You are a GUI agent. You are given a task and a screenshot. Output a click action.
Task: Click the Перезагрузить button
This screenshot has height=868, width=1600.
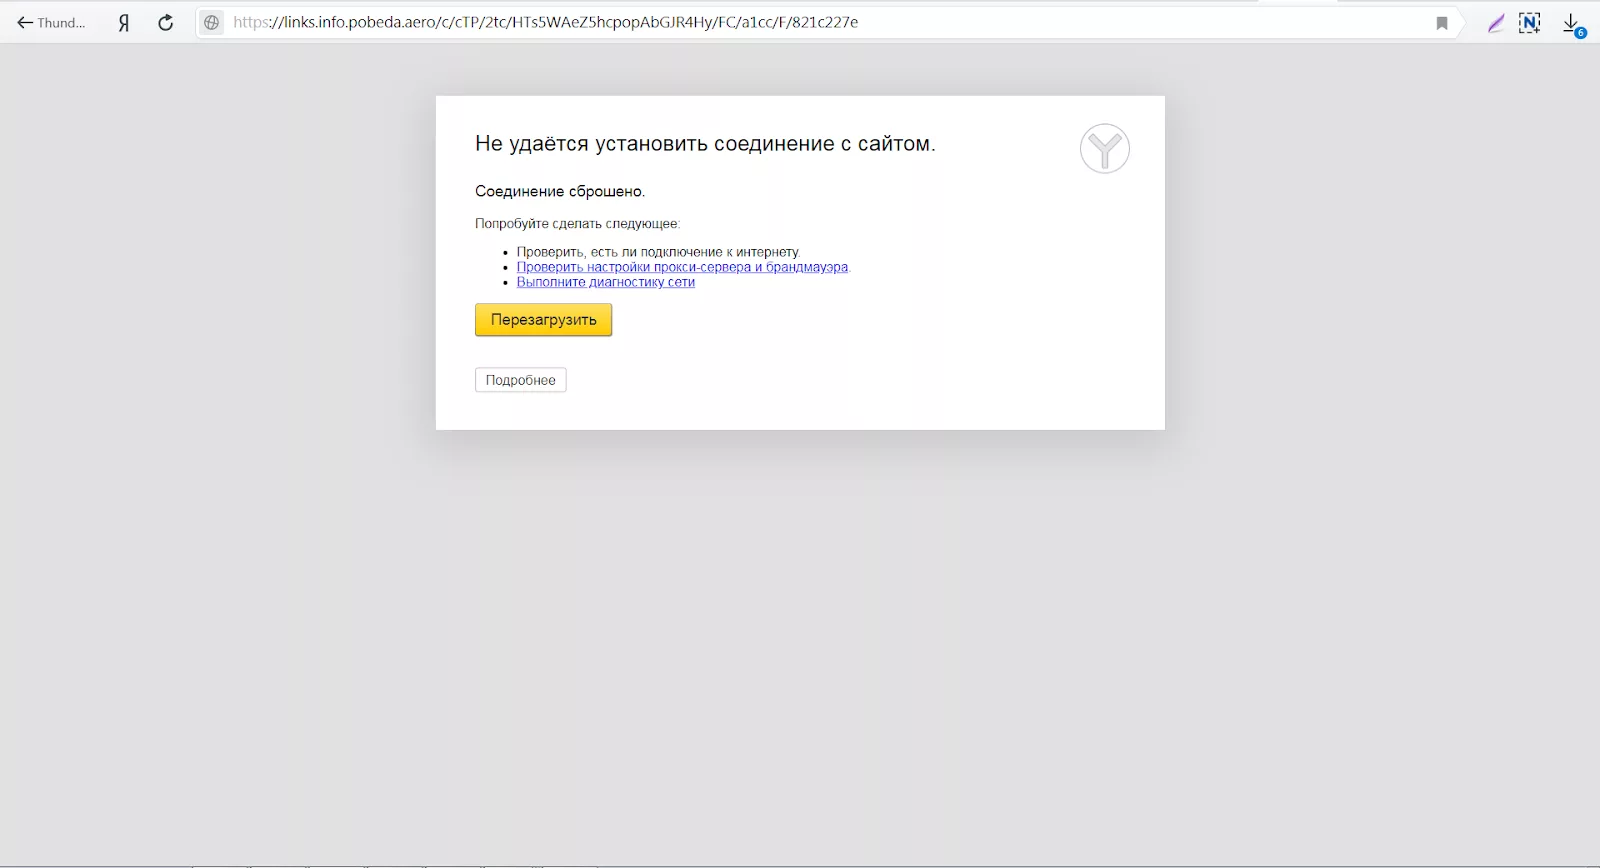(x=543, y=320)
